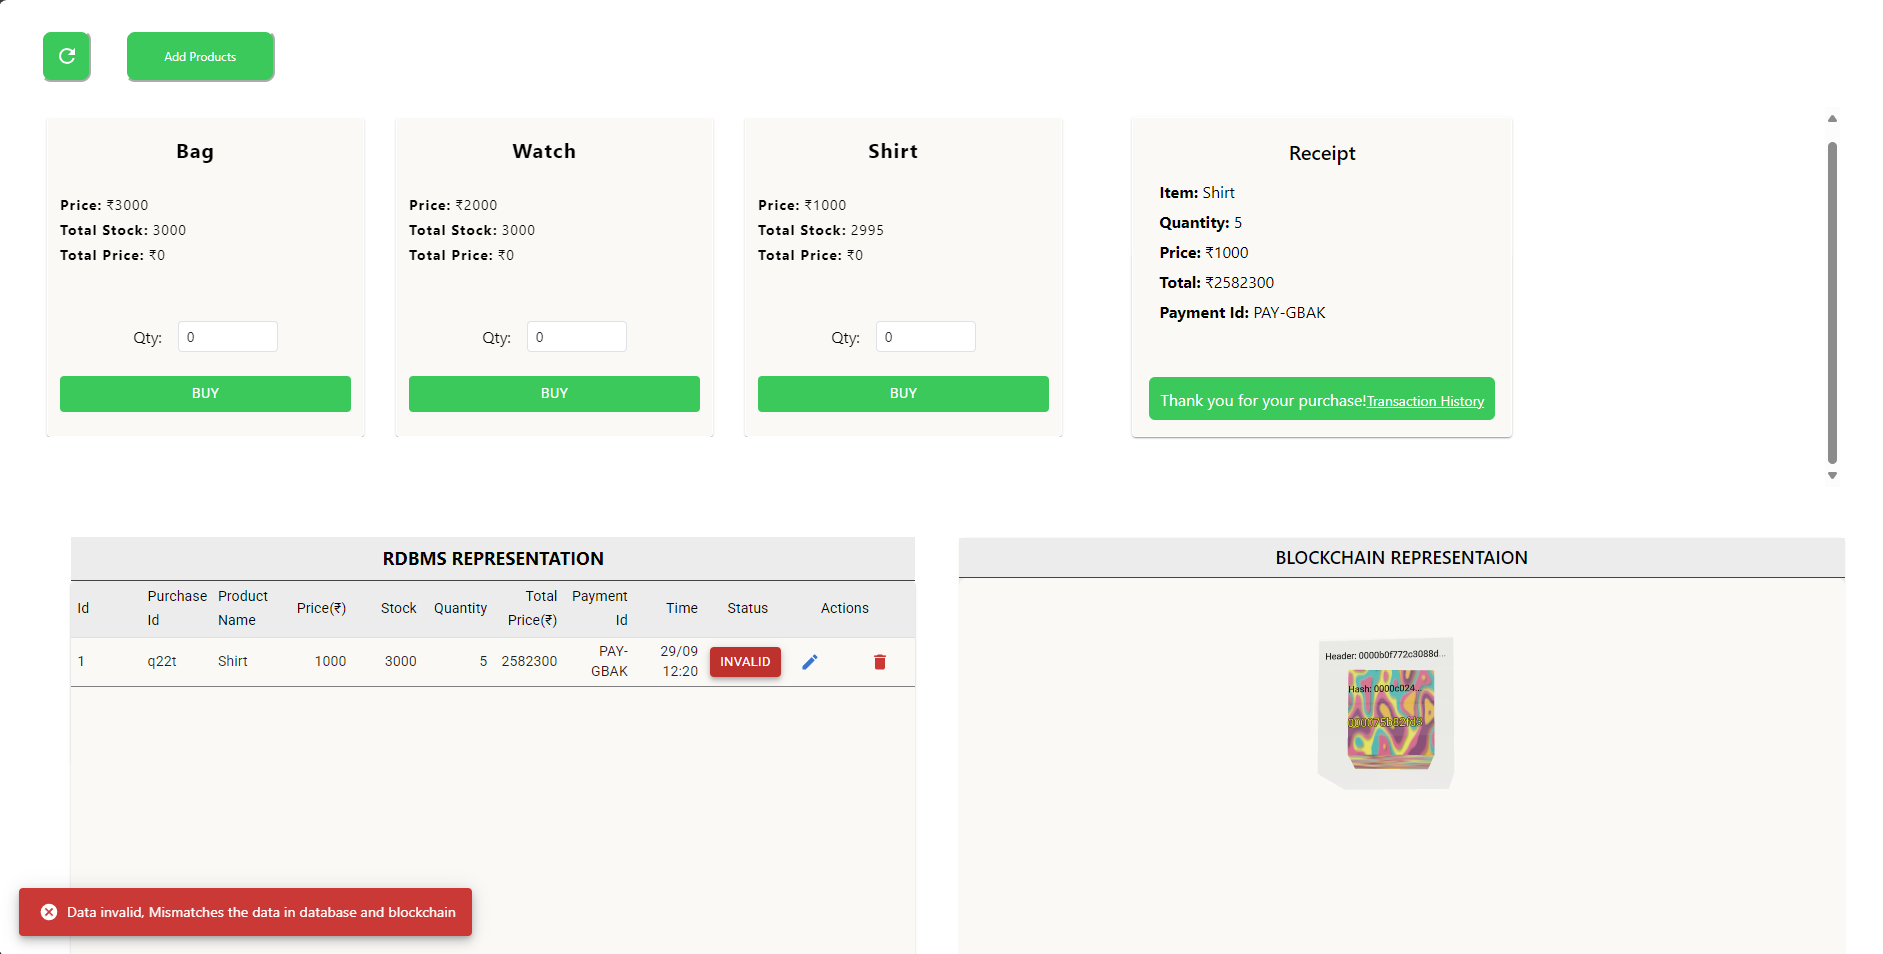Focus the Bag quantity input field
This screenshot has height=954, width=1883.
coord(228,337)
